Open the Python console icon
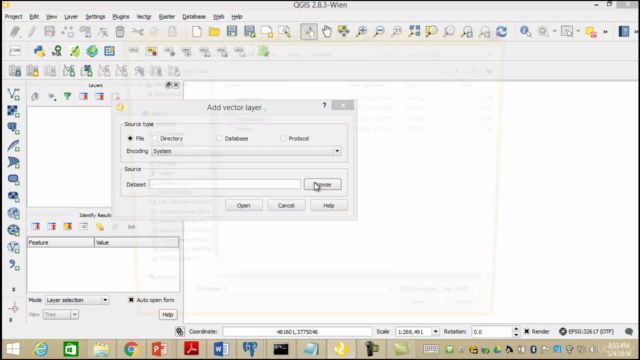 (x=39, y=51)
